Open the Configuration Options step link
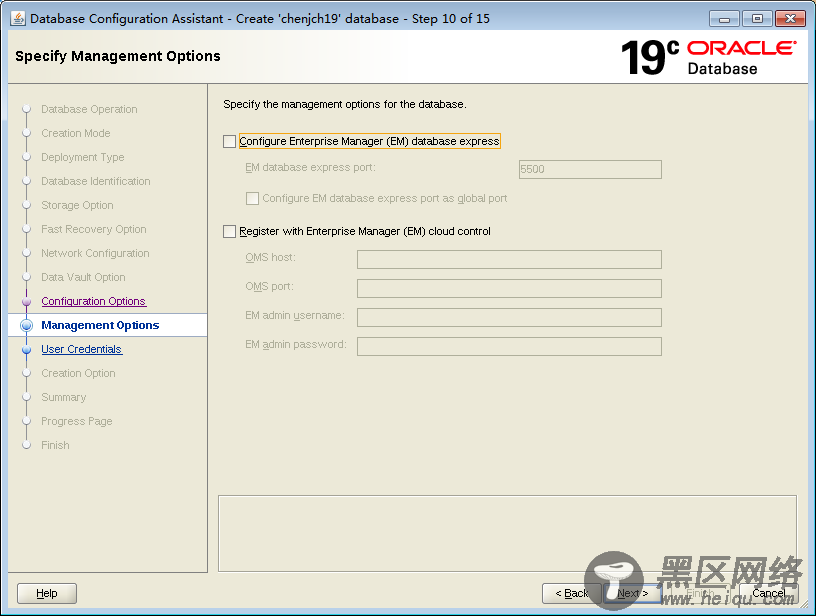This screenshot has width=816, height=616. click(x=94, y=301)
